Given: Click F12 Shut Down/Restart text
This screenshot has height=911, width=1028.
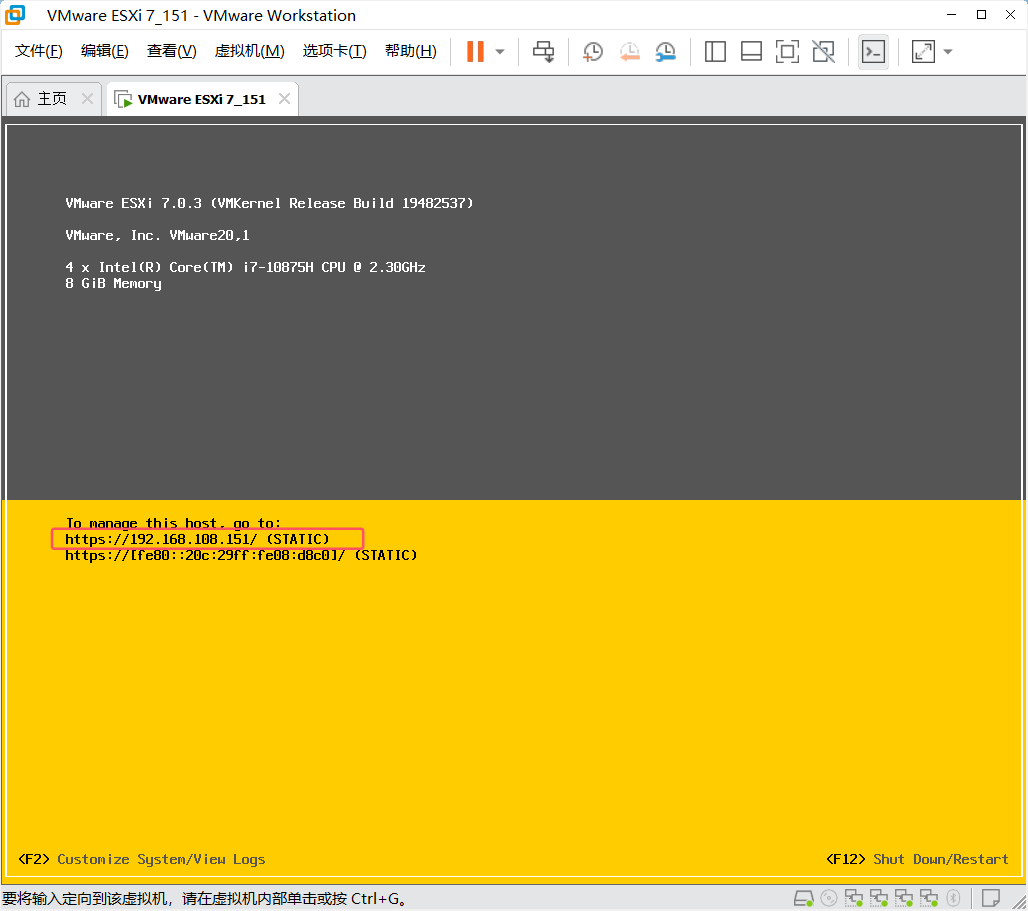Looking at the screenshot, I should pyautogui.click(x=917, y=859).
